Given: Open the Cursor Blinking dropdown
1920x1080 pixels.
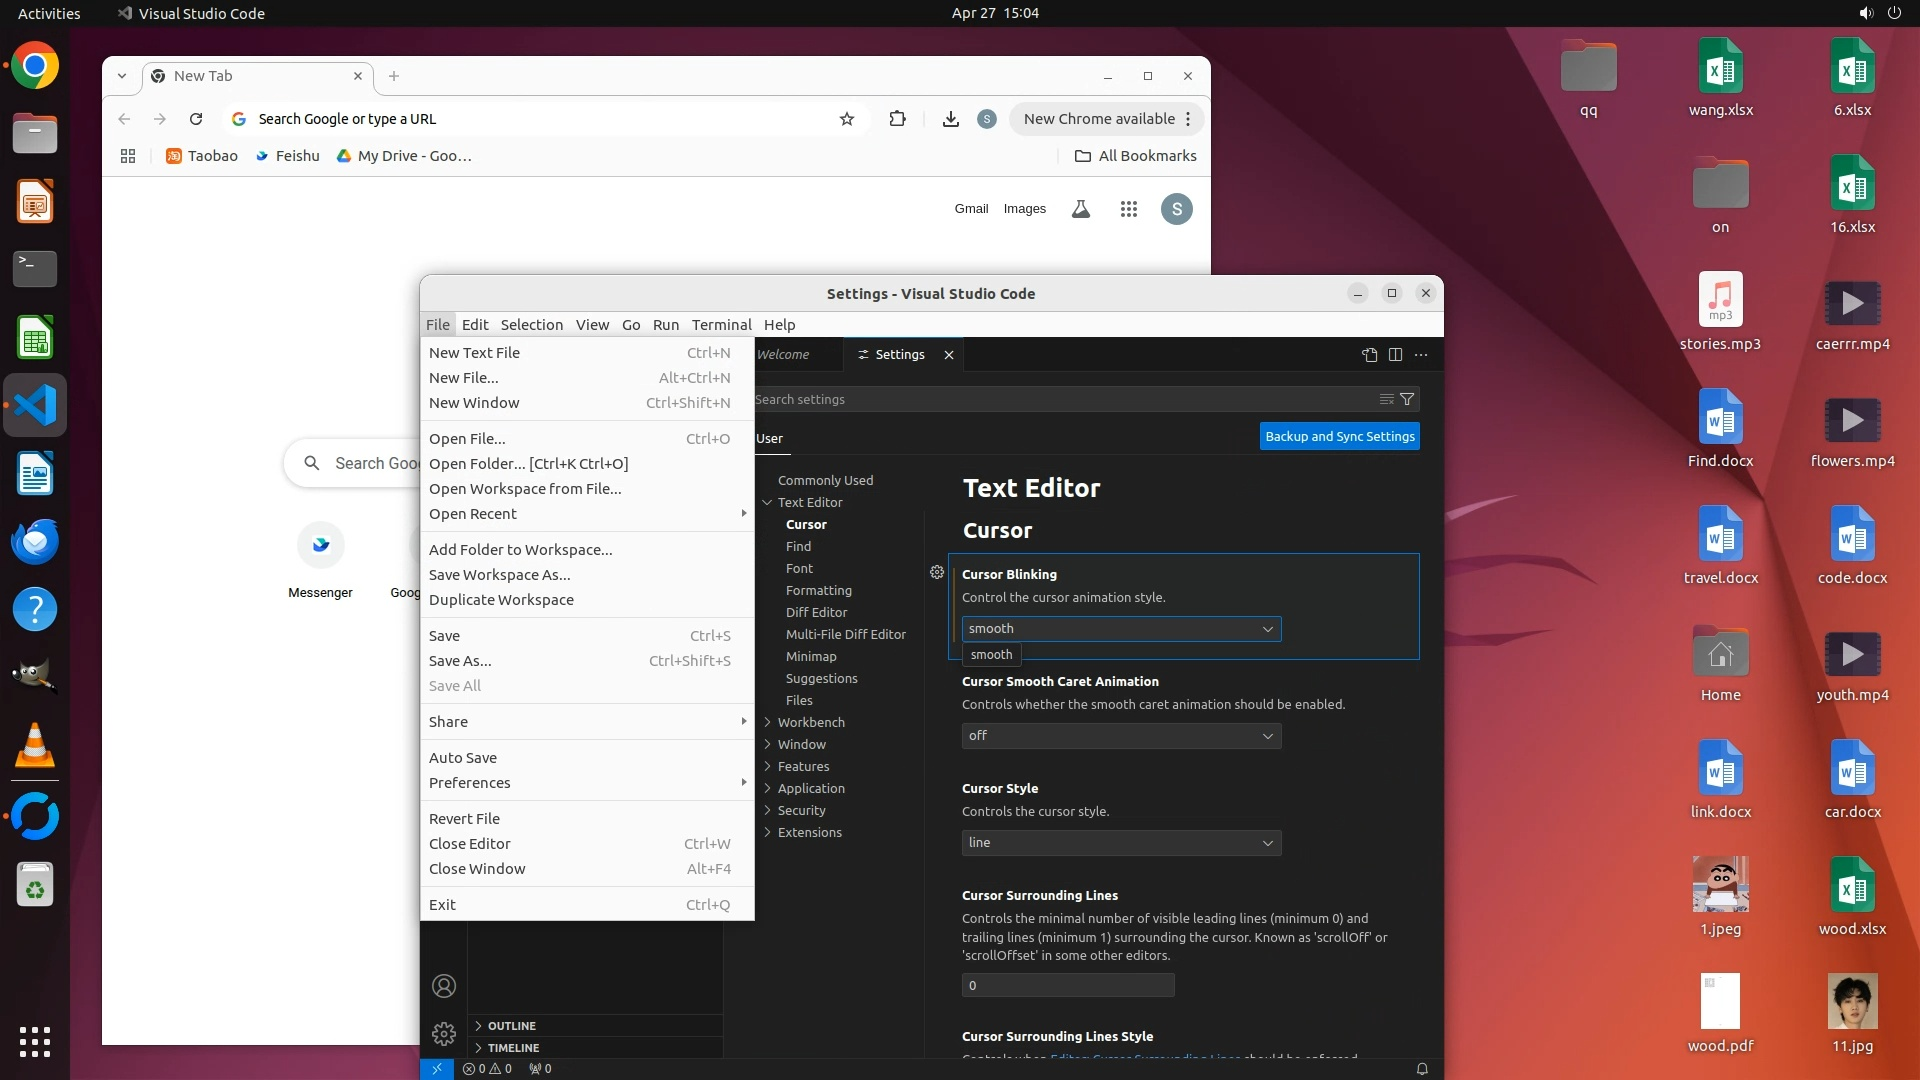Looking at the screenshot, I should point(1120,629).
